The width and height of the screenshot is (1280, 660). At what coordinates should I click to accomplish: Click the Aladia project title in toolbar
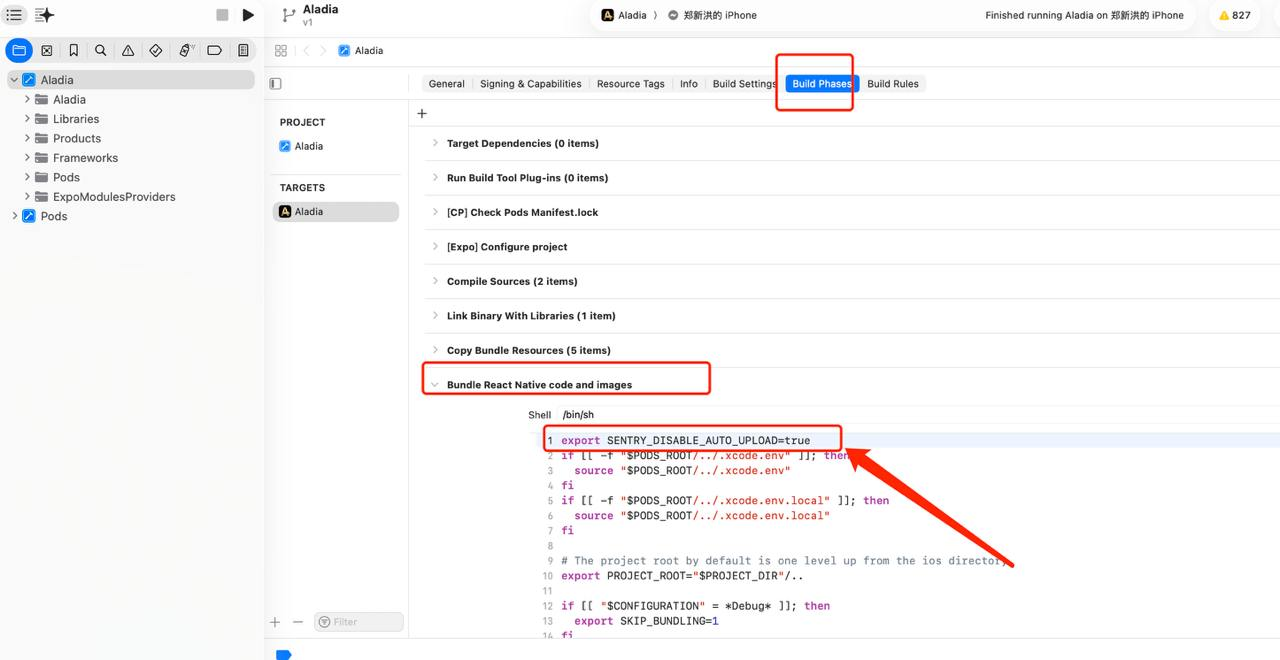(320, 9)
